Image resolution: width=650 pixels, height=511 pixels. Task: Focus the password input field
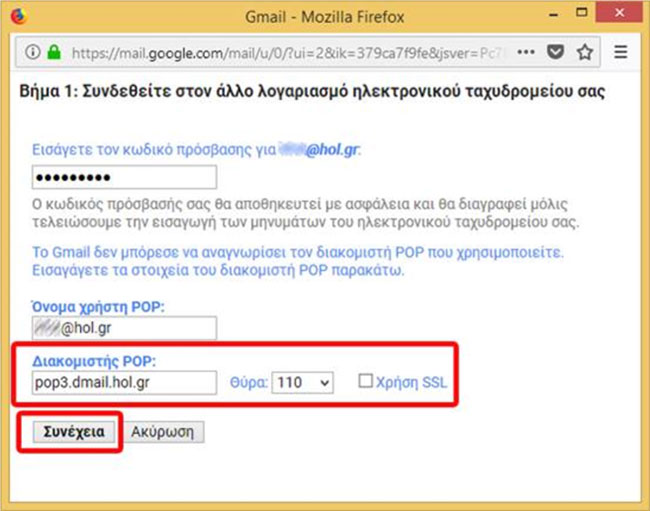tap(124, 177)
